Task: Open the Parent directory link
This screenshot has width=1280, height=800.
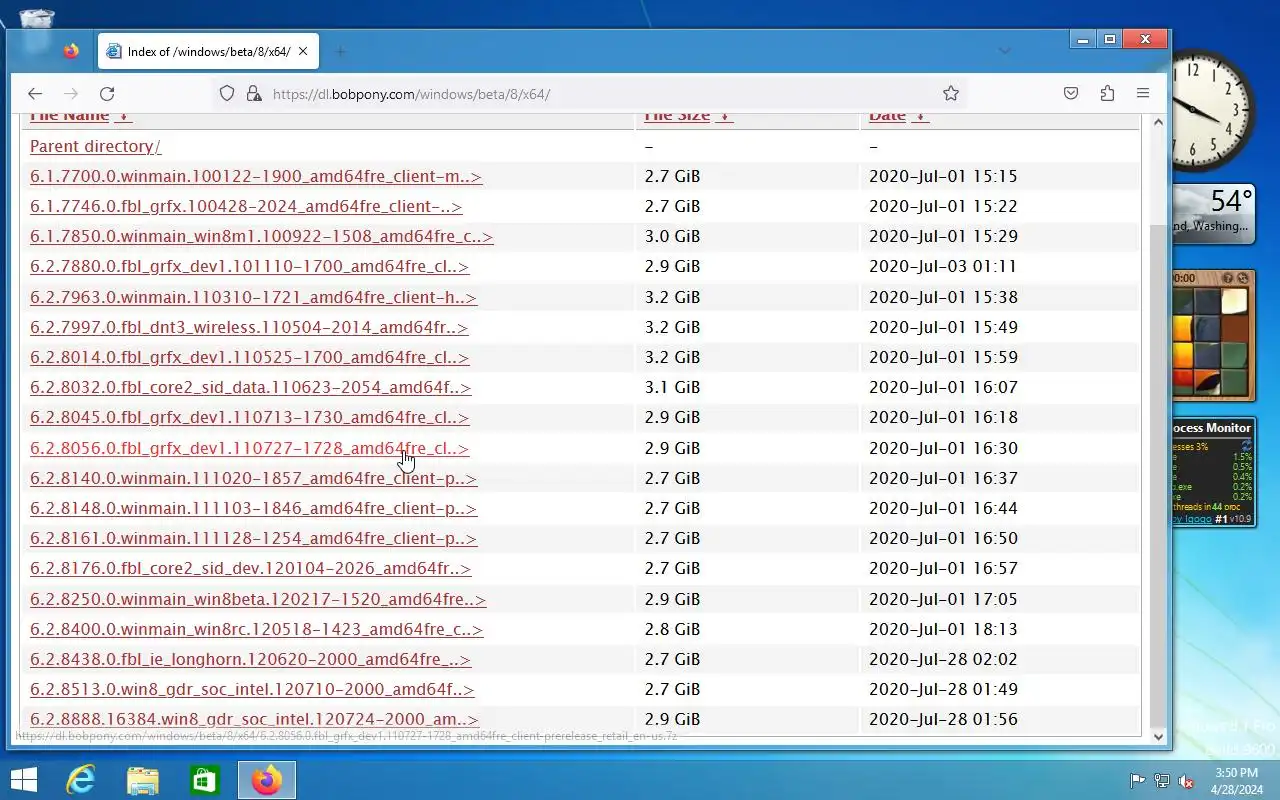Action: [x=95, y=146]
